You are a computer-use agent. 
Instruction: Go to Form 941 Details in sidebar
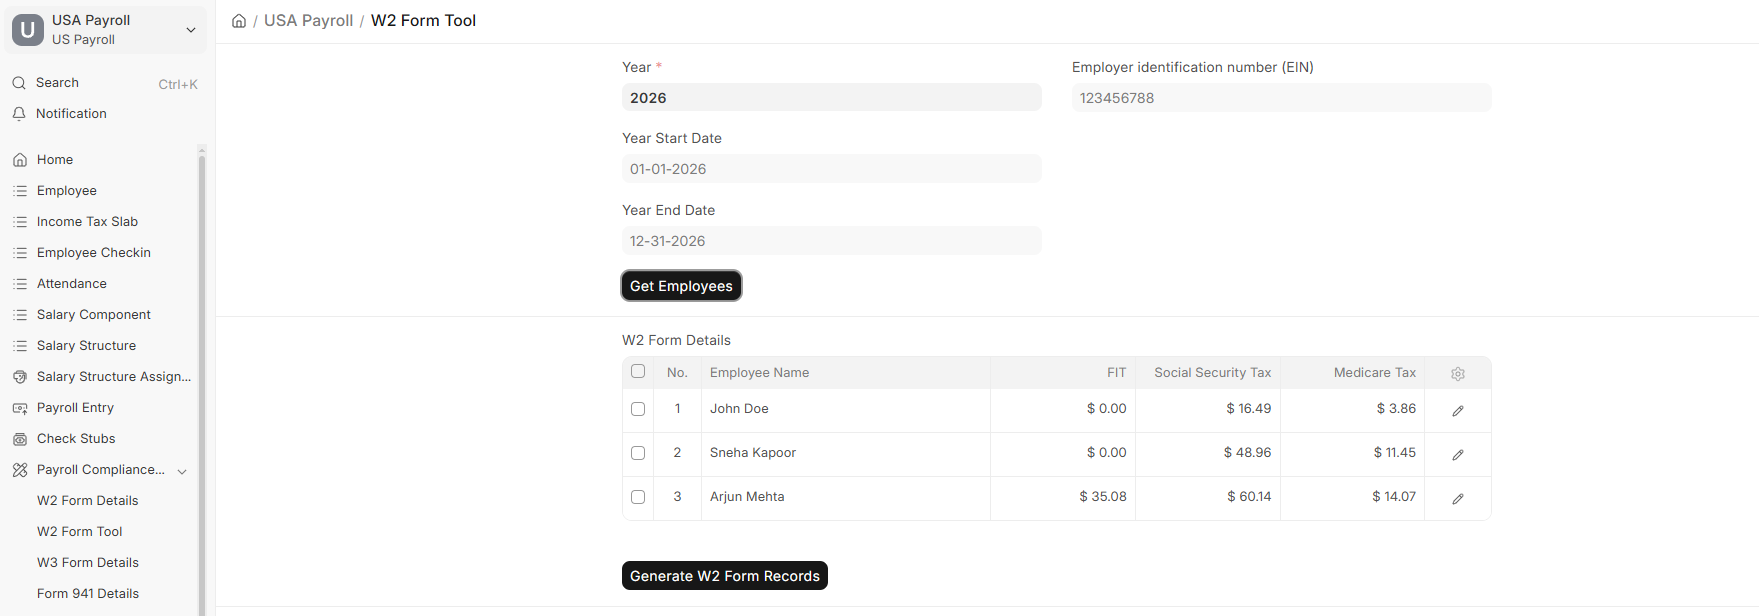(88, 594)
